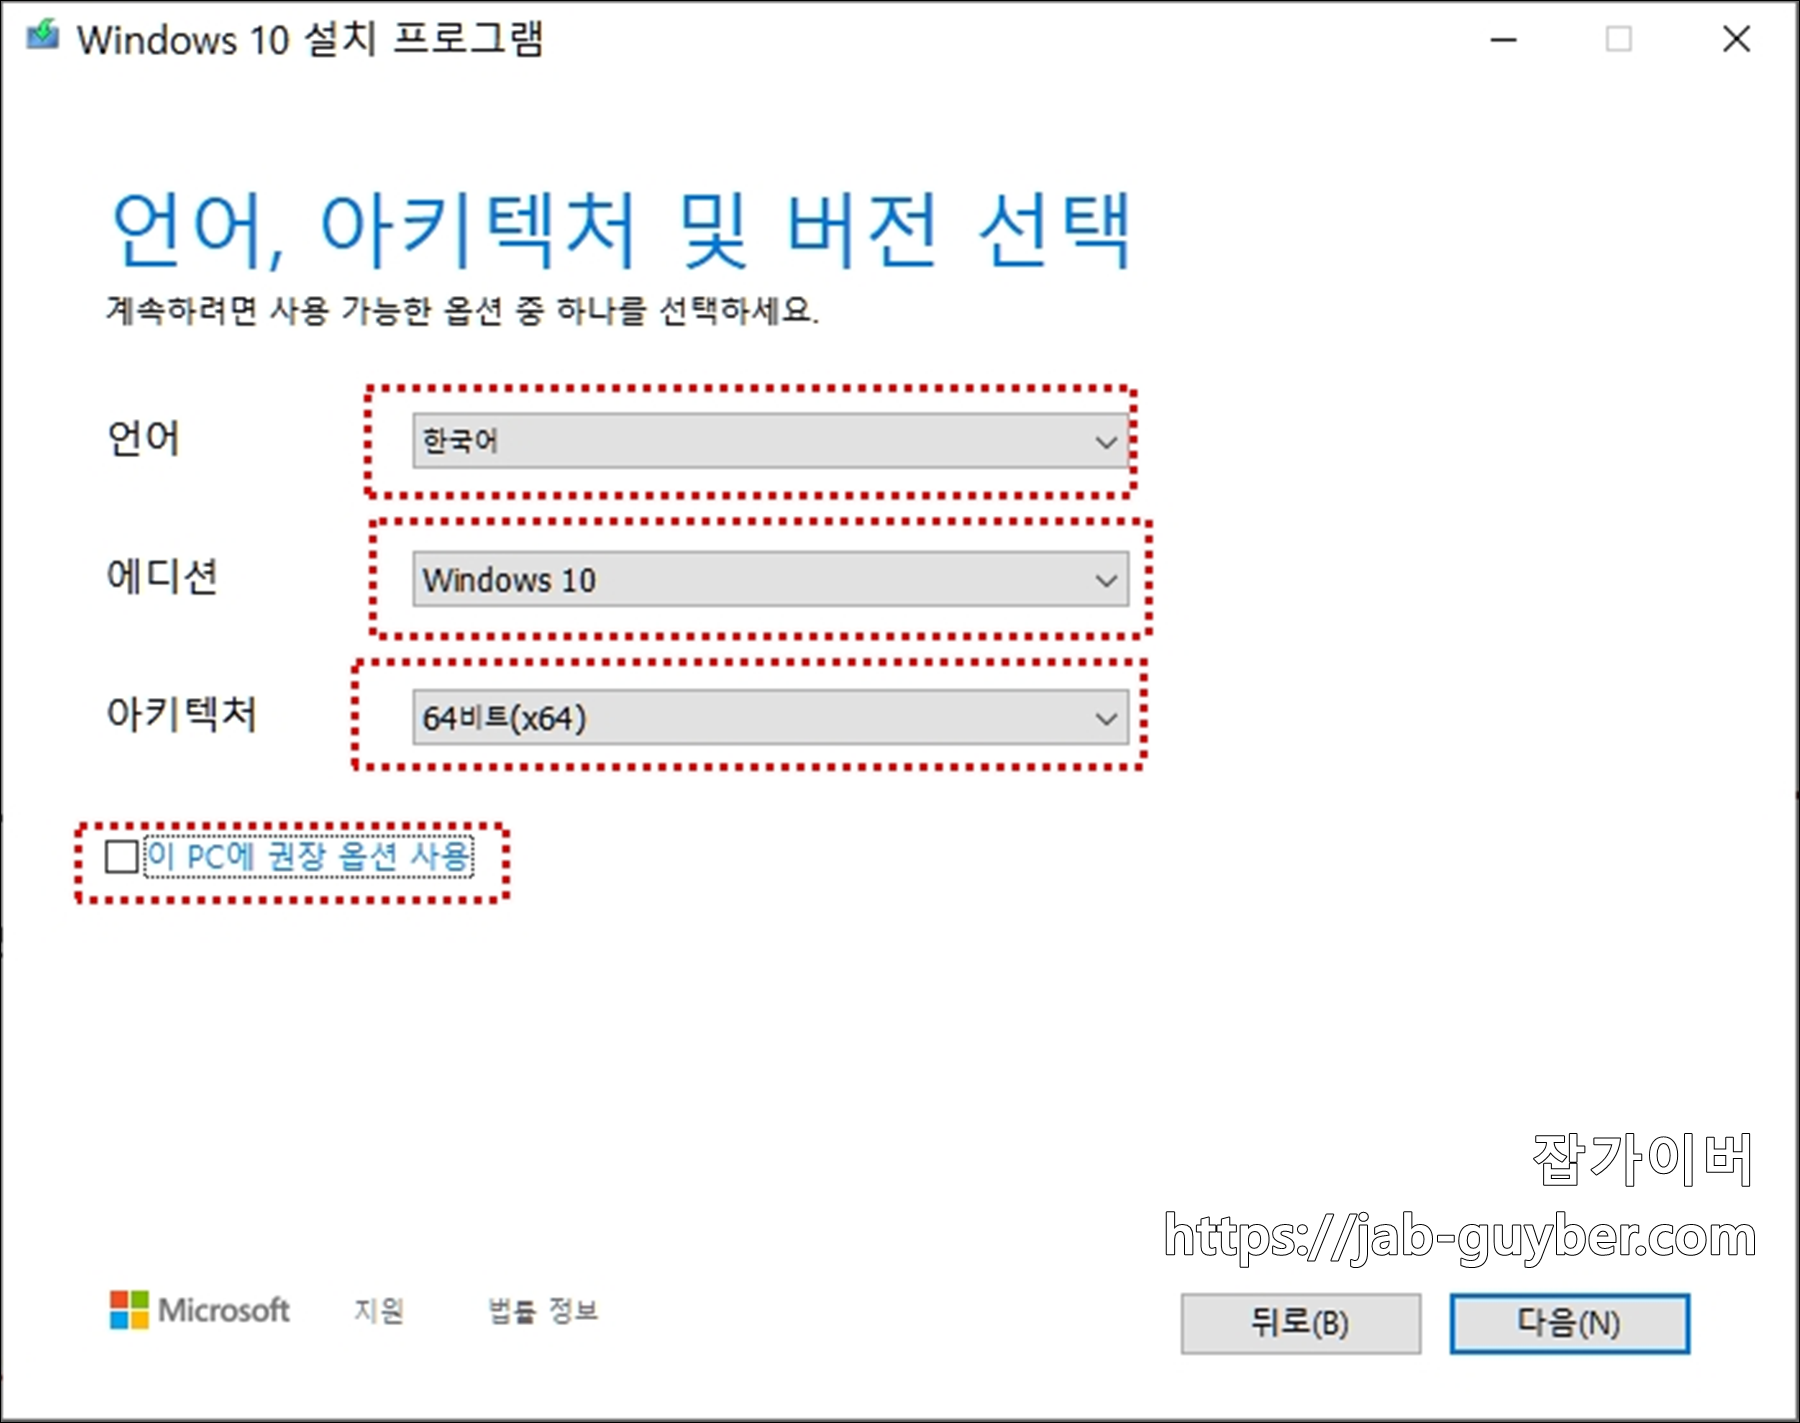
Task: Open the 에디션 Windows 10 dropdown
Action: pos(770,579)
